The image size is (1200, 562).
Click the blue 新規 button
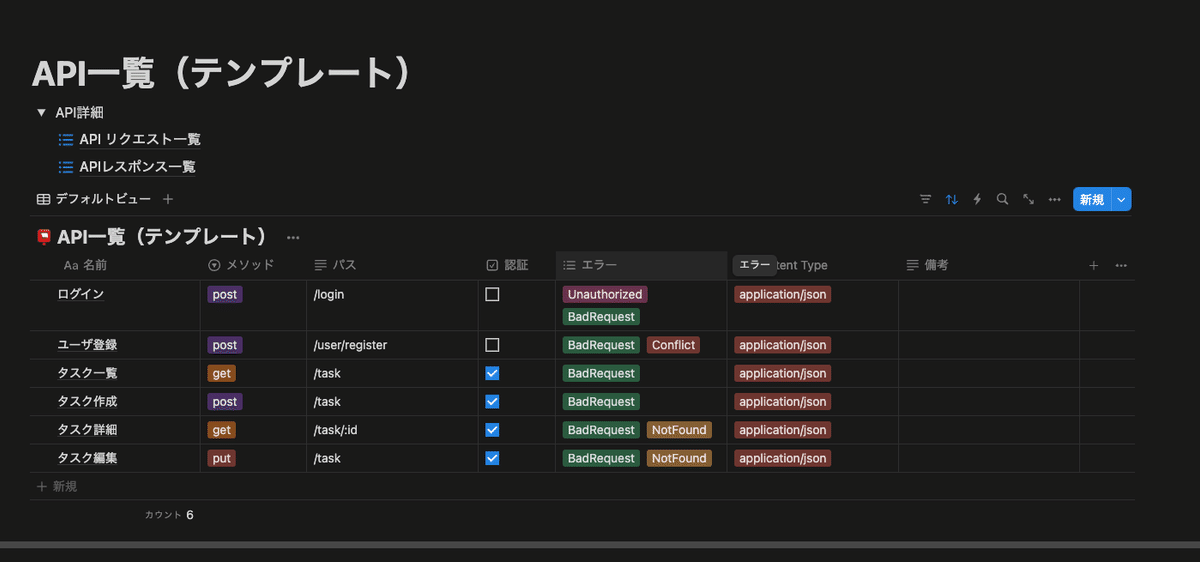click(1091, 199)
